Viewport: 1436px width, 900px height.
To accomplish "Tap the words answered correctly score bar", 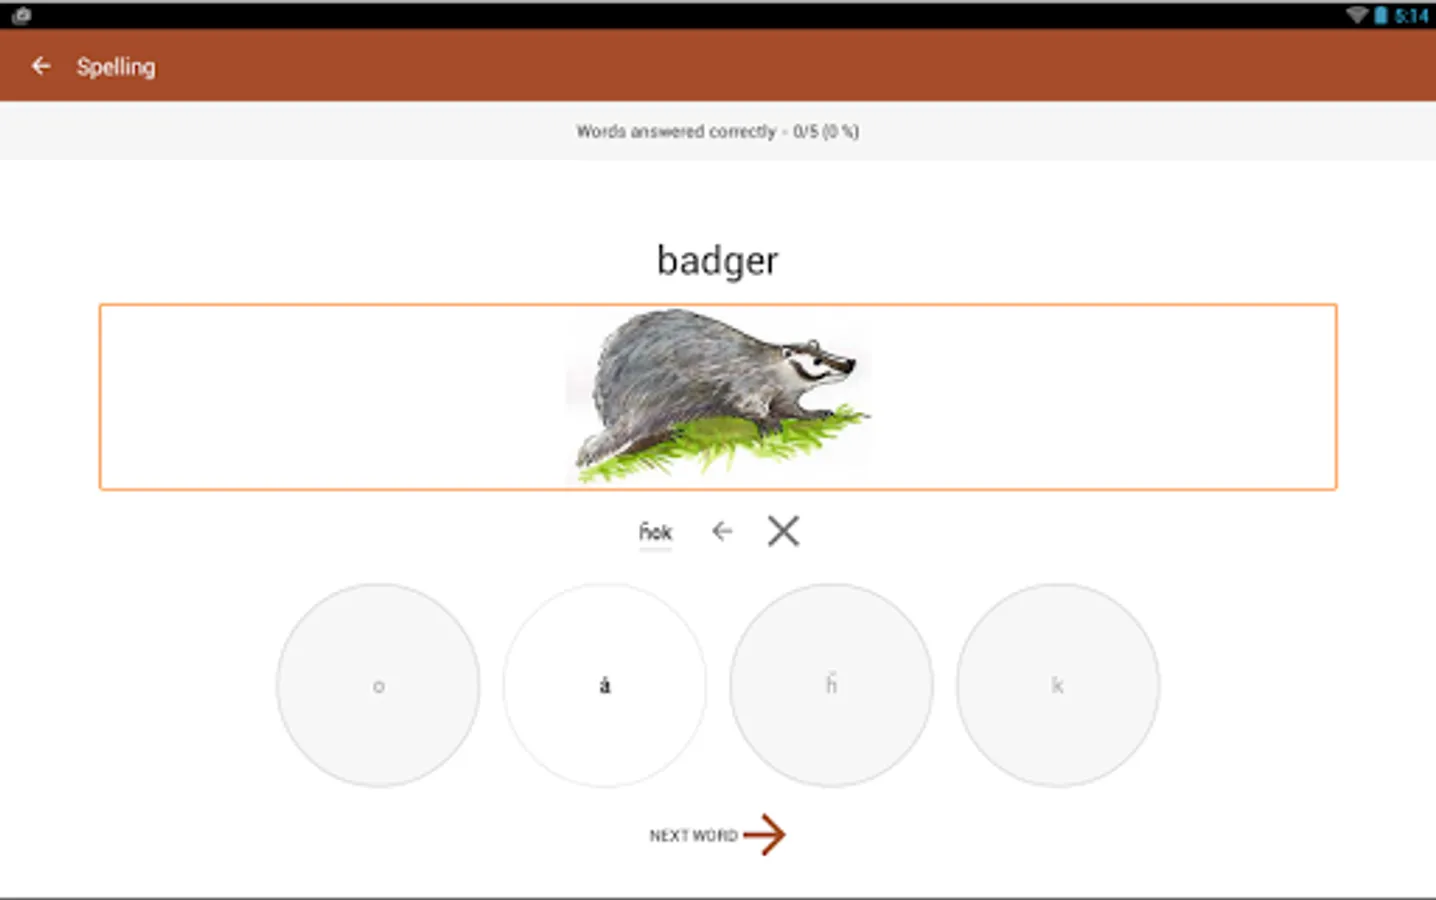I will click(x=718, y=131).
